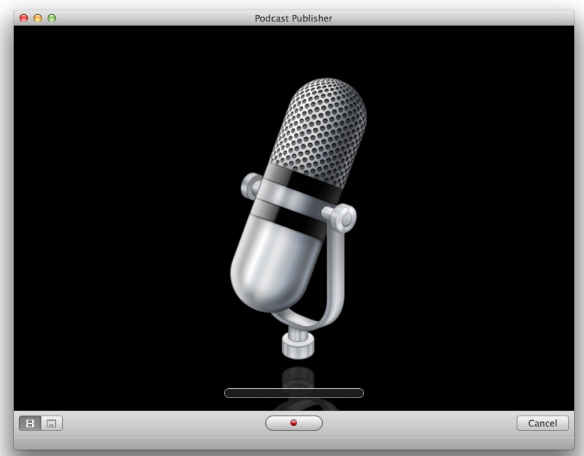This screenshot has height=456, width=584.
Task: Switch to screen recording mode icon
Action: click(51, 423)
